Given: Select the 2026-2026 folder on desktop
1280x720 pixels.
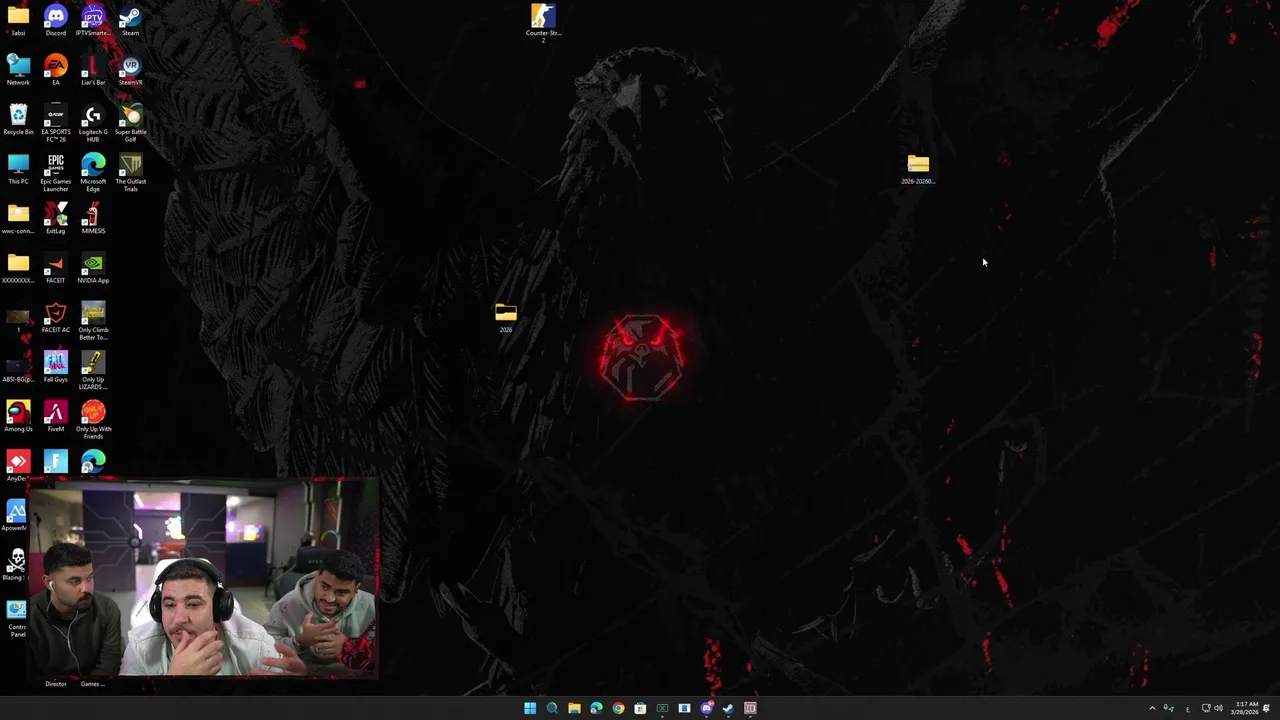Looking at the screenshot, I should (x=918, y=169).
